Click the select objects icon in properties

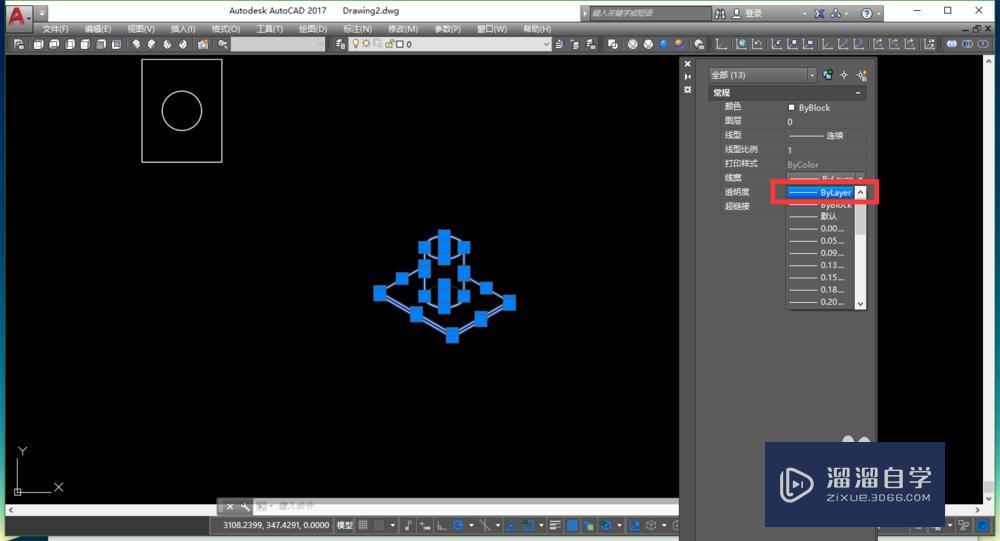844,75
